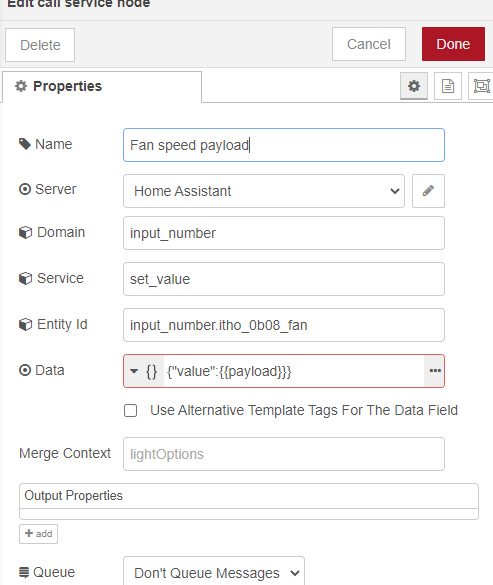Click the Delete button
Viewport: 493px width, 585px height.
(40, 45)
